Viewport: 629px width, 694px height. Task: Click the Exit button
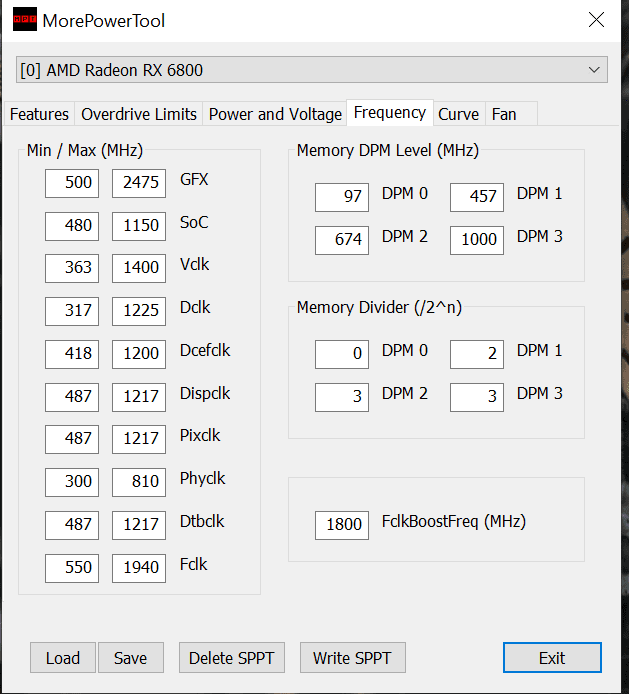coord(552,657)
